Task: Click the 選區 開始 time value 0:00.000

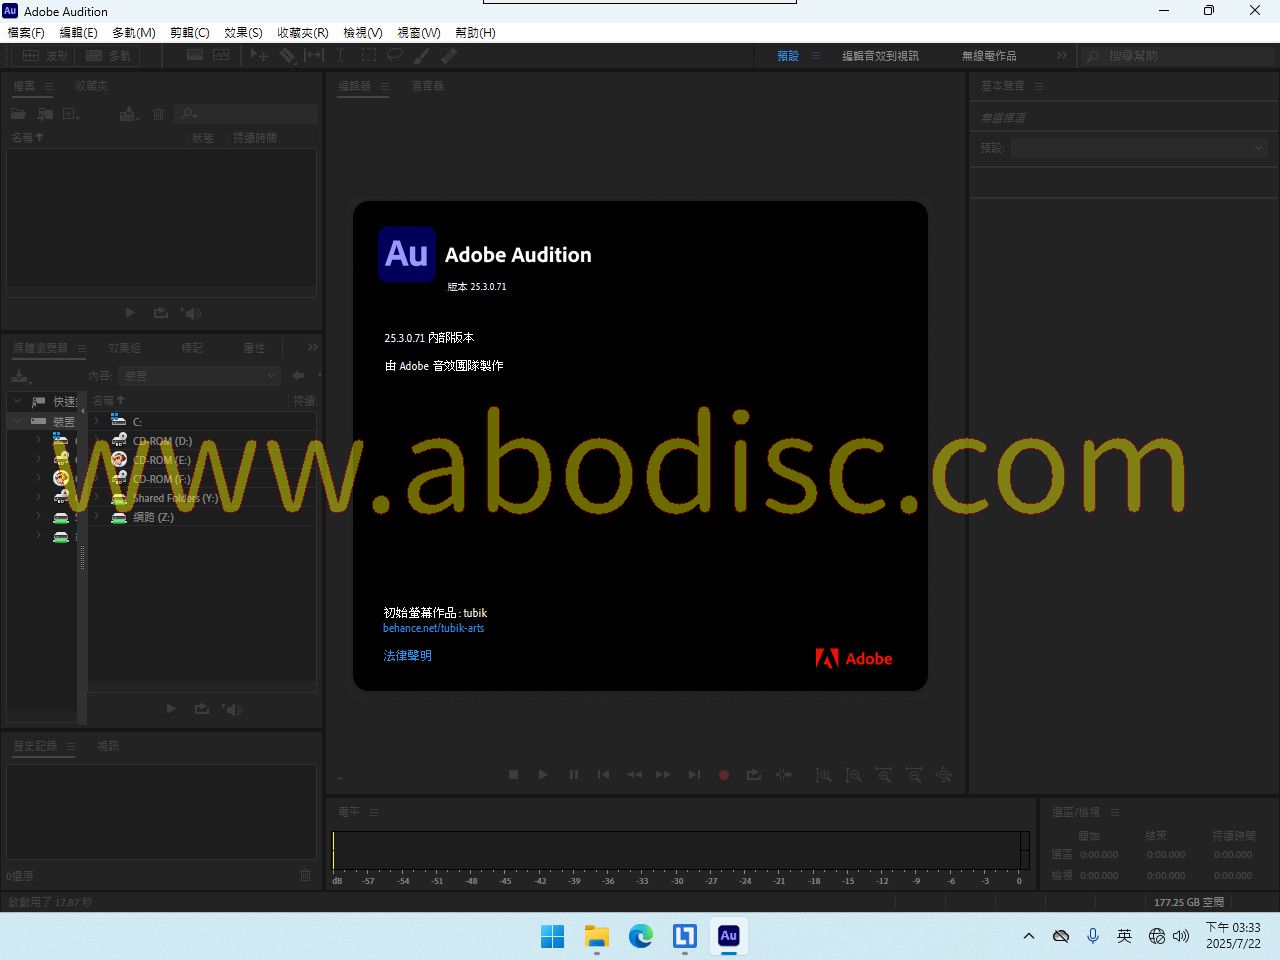Action: click(x=1099, y=855)
